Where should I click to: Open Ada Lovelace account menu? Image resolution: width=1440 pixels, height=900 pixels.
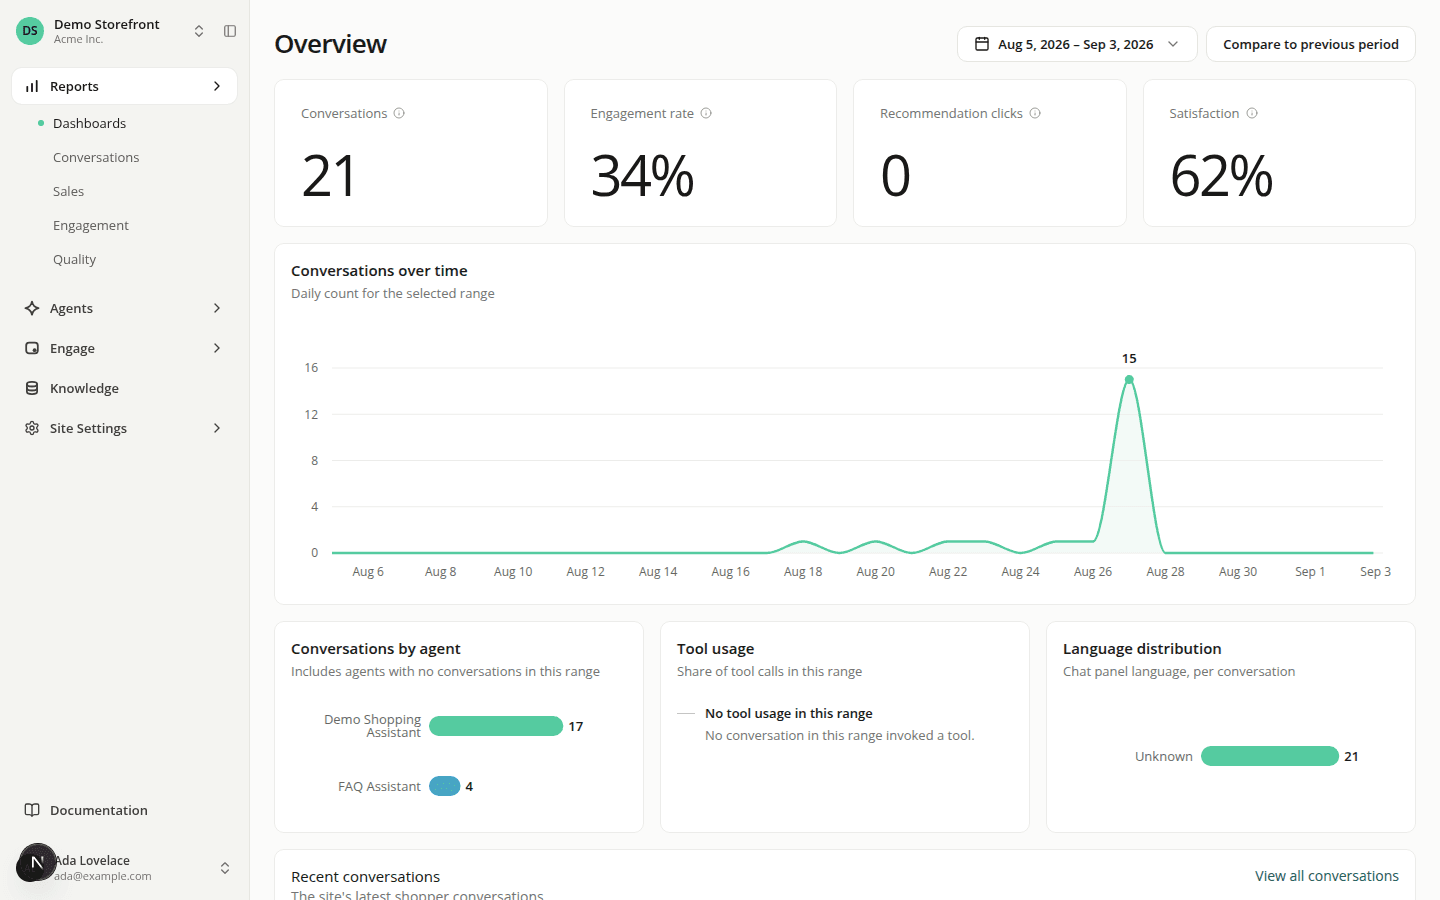(124, 867)
